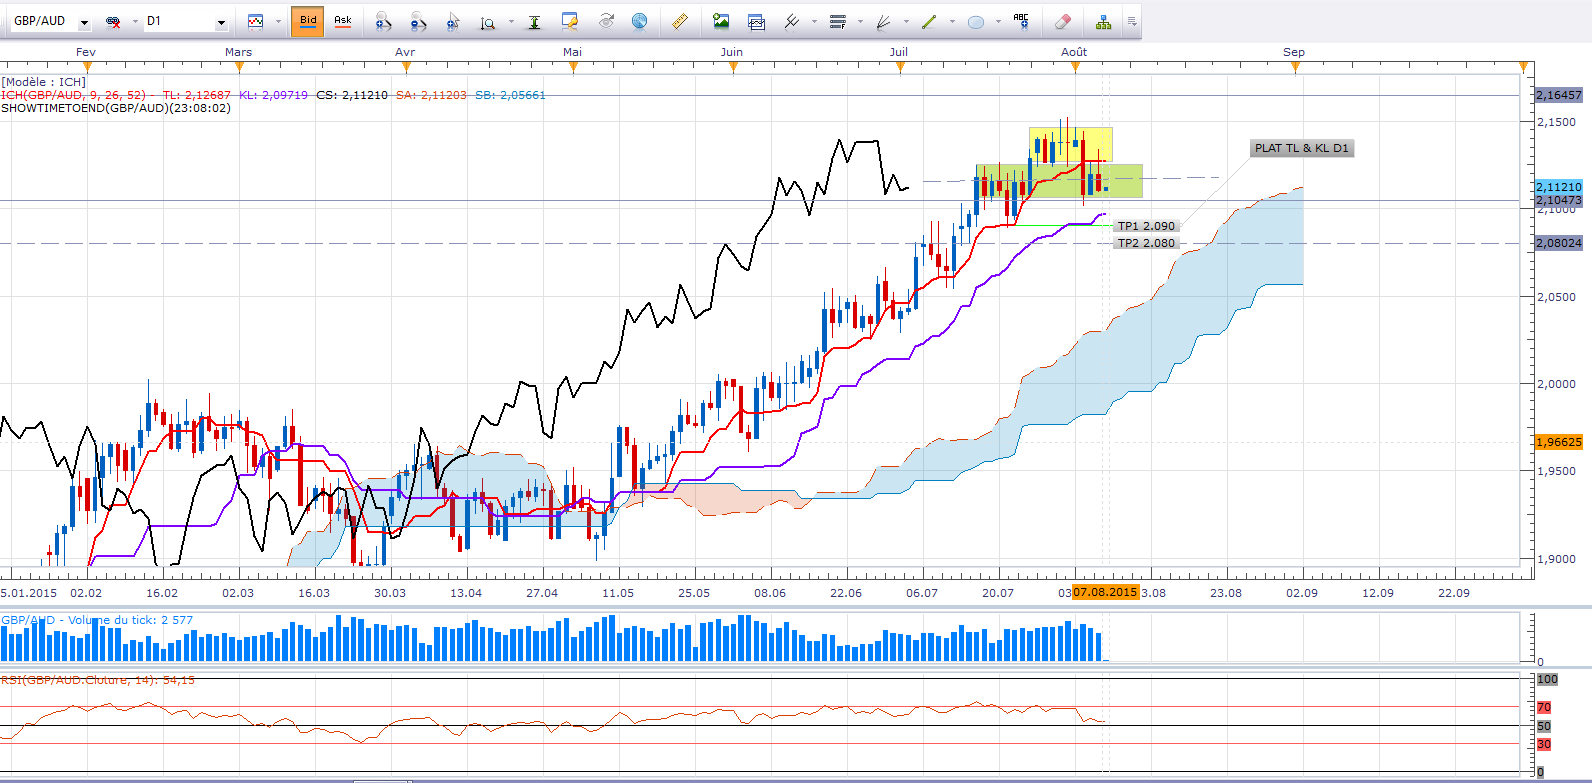
Task: Click the add image icon
Action: 721,21
